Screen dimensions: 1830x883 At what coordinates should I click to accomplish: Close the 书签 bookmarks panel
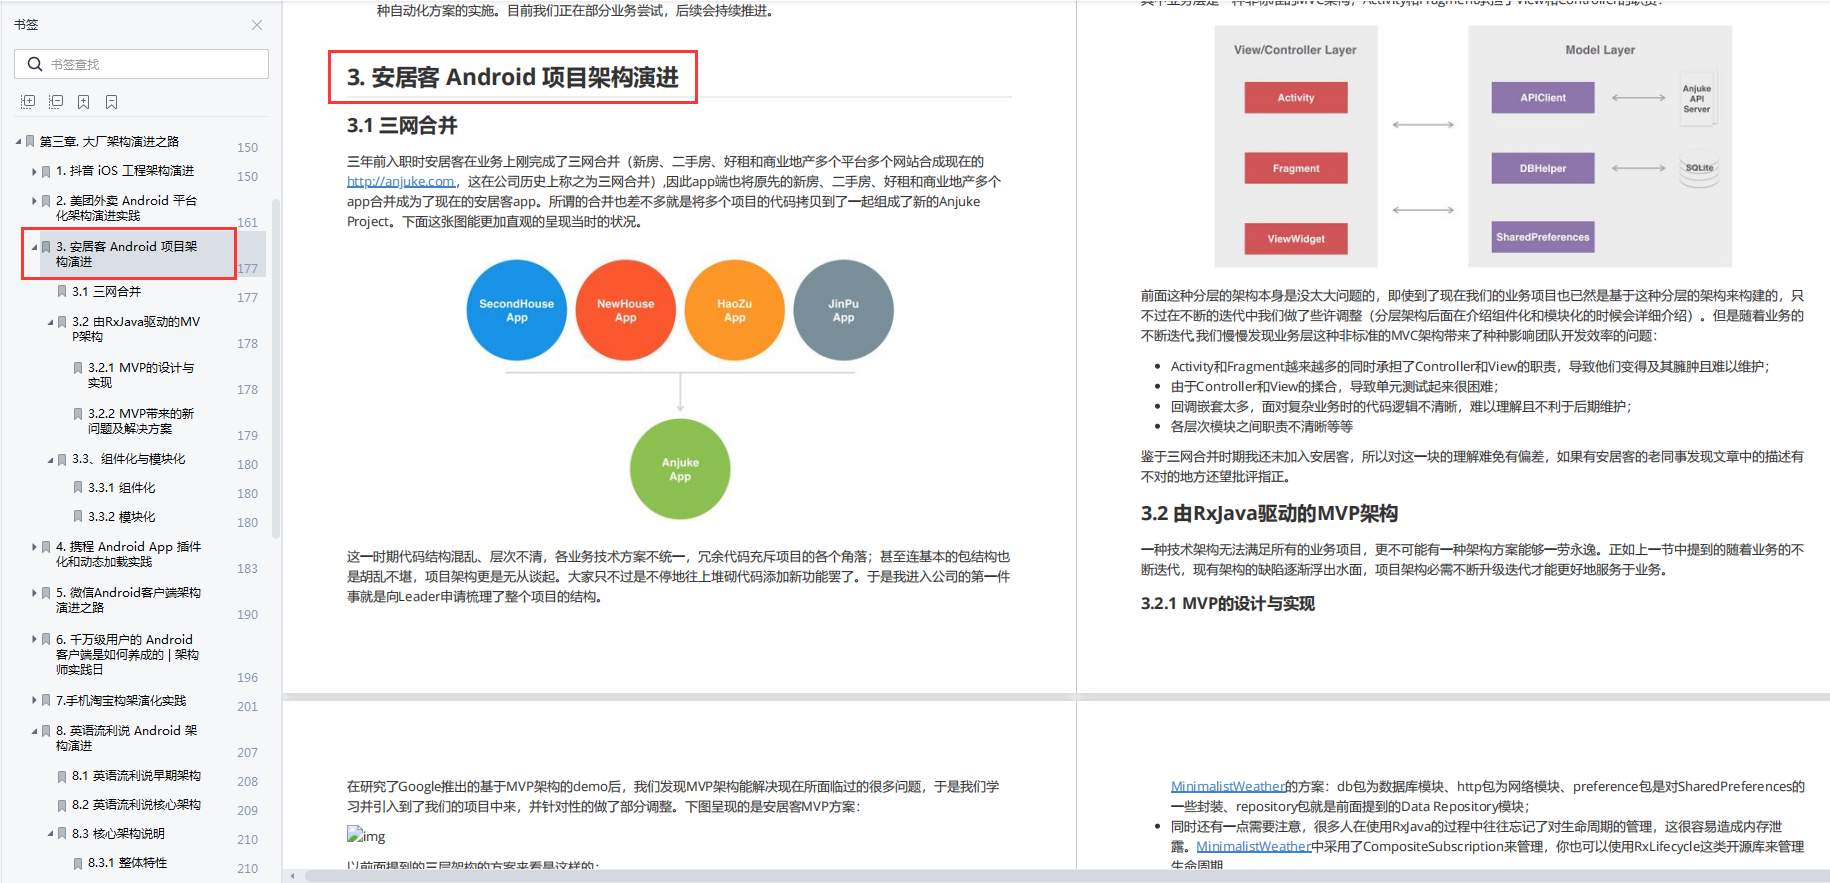pyautogui.click(x=257, y=25)
